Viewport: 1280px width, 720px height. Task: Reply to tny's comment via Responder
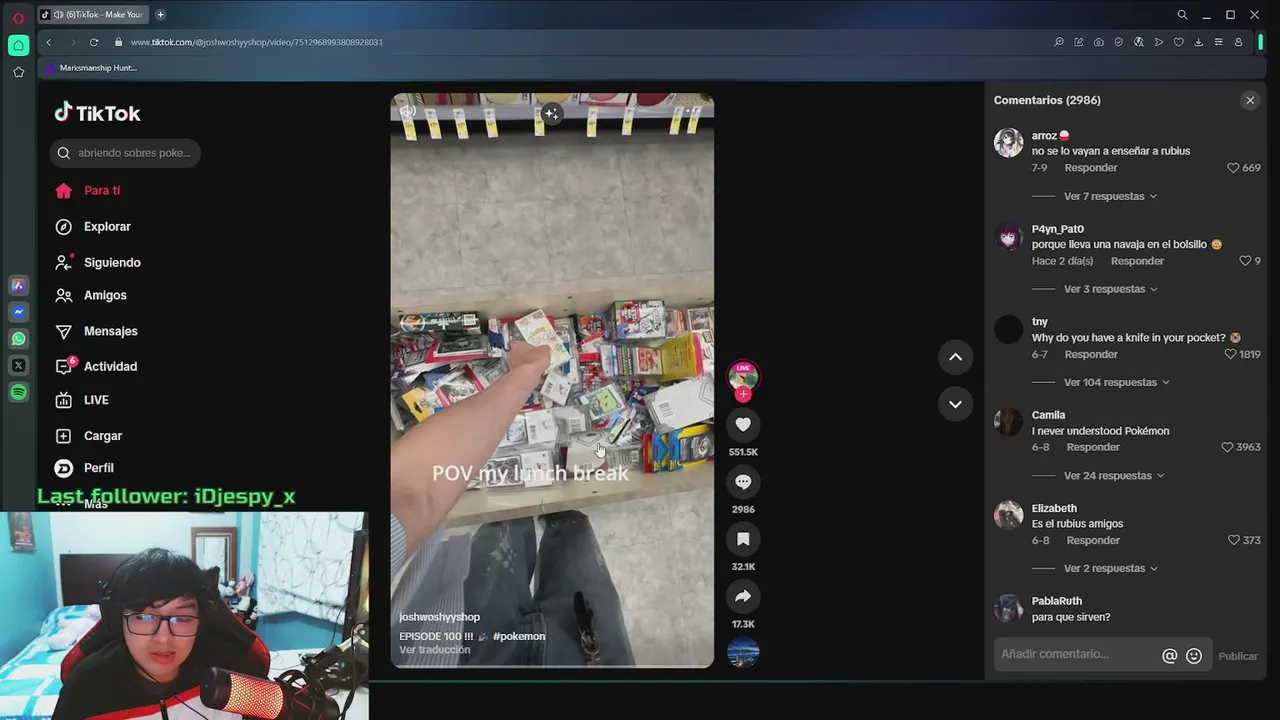1091,354
